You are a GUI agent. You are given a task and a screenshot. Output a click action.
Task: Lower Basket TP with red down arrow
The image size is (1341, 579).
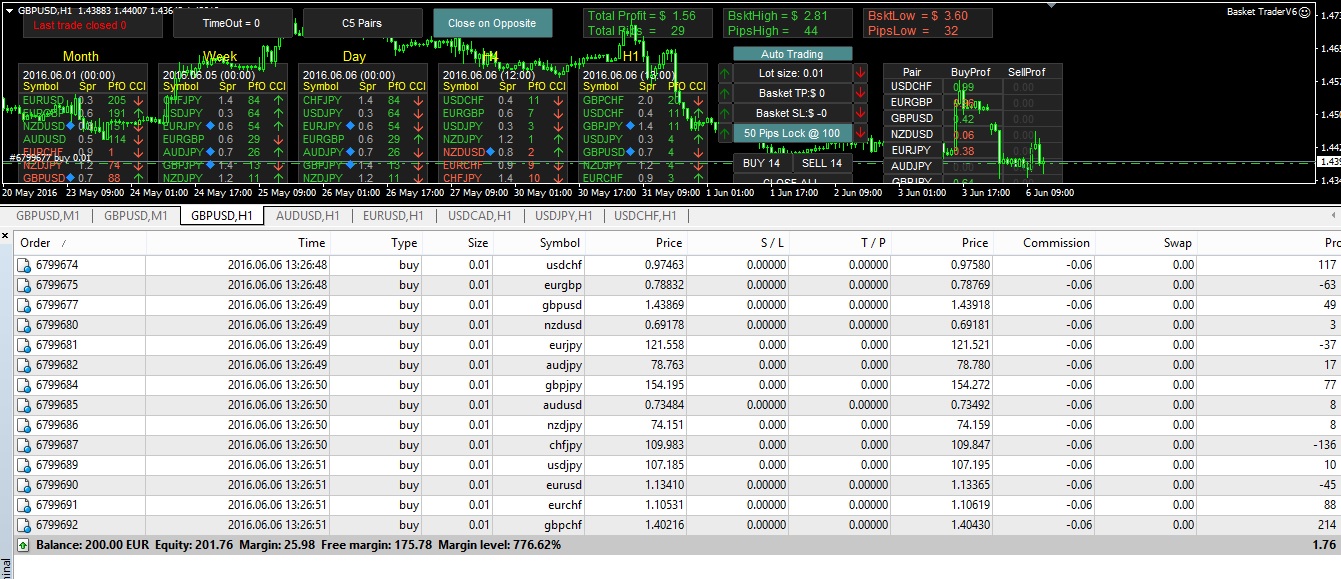(x=860, y=93)
